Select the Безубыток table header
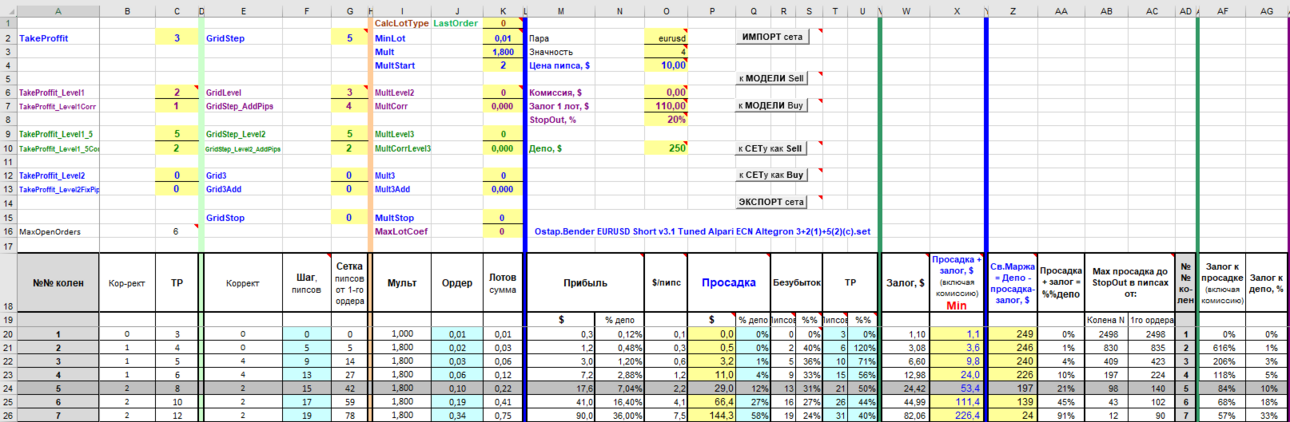 click(x=796, y=283)
